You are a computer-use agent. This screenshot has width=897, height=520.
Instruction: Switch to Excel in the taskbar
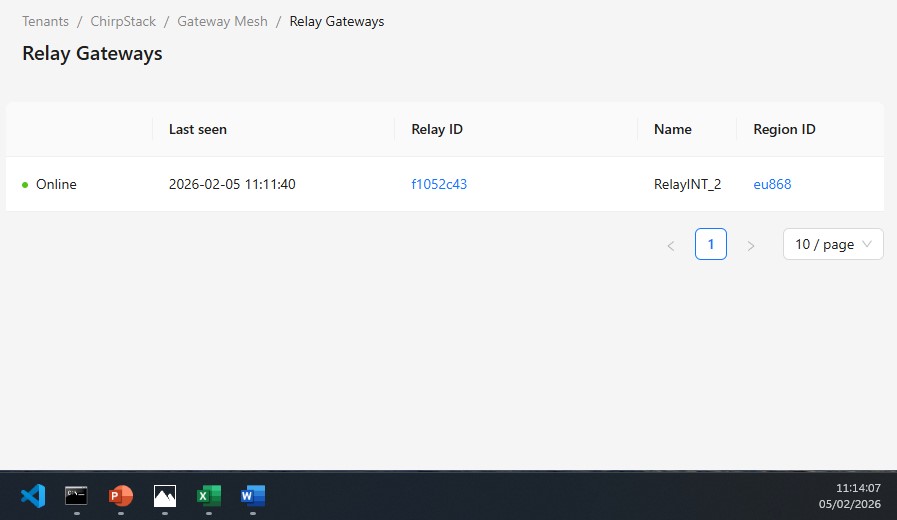tap(208, 495)
